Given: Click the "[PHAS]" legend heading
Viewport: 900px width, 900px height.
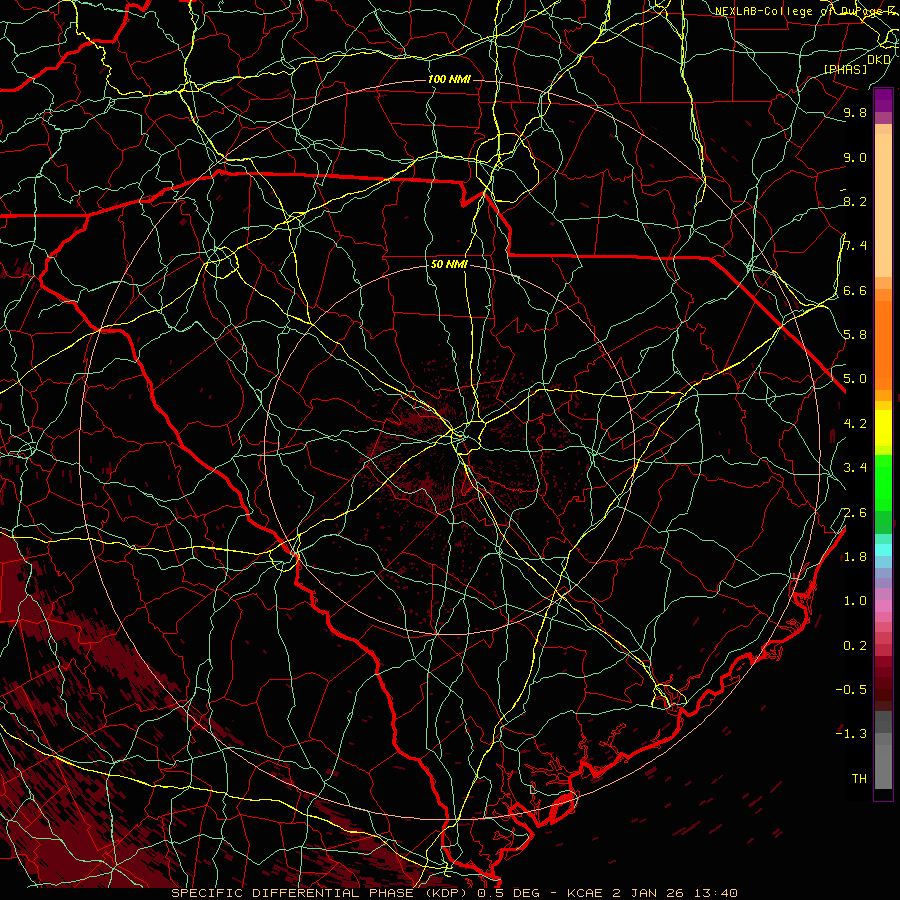Looking at the screenshot, I should 845,70.
